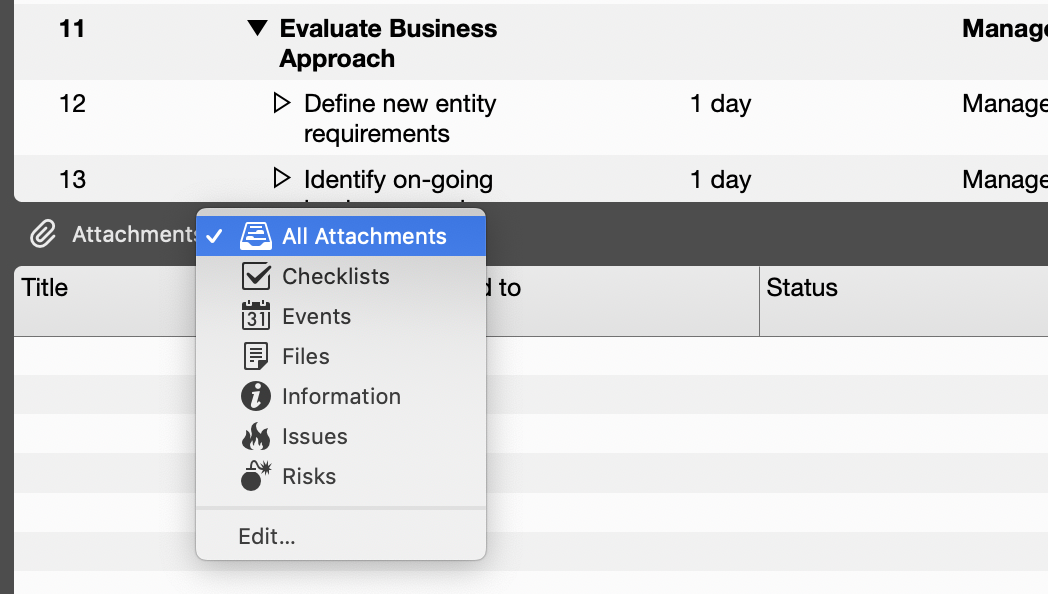
Task: Select task row number 12
Action: click(x=72, y=104)
